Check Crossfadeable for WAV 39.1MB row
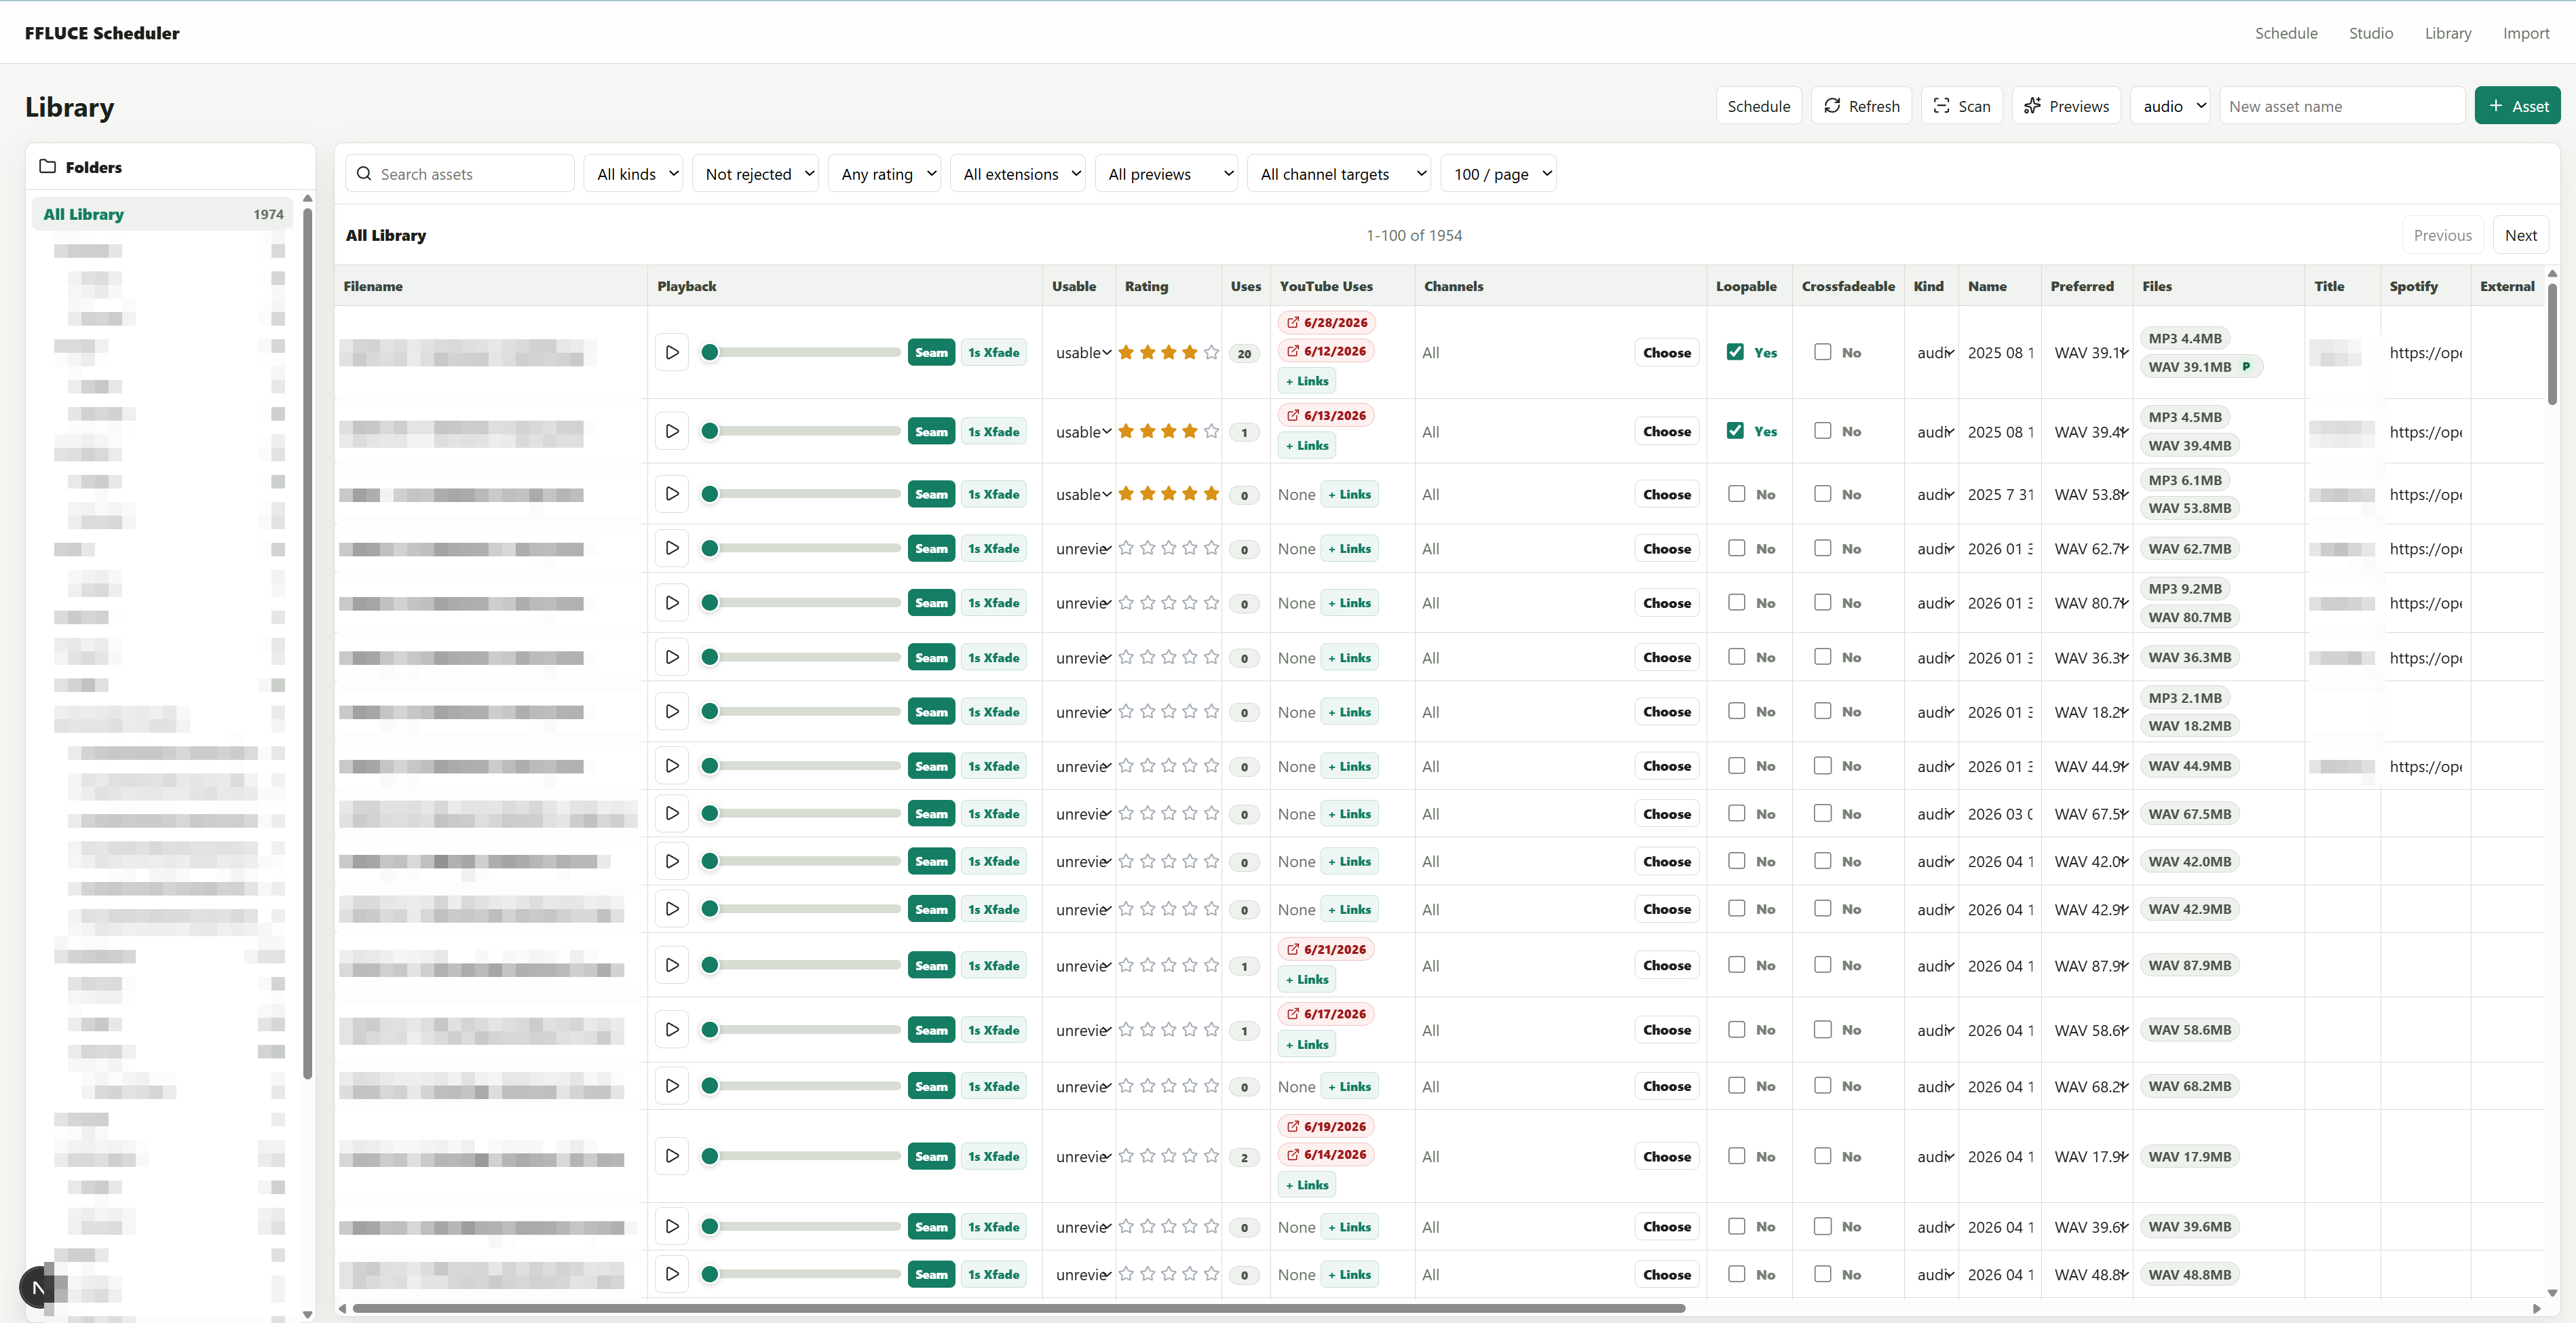Screen dimensions: 2576x1323 [x=1823, y=352]
